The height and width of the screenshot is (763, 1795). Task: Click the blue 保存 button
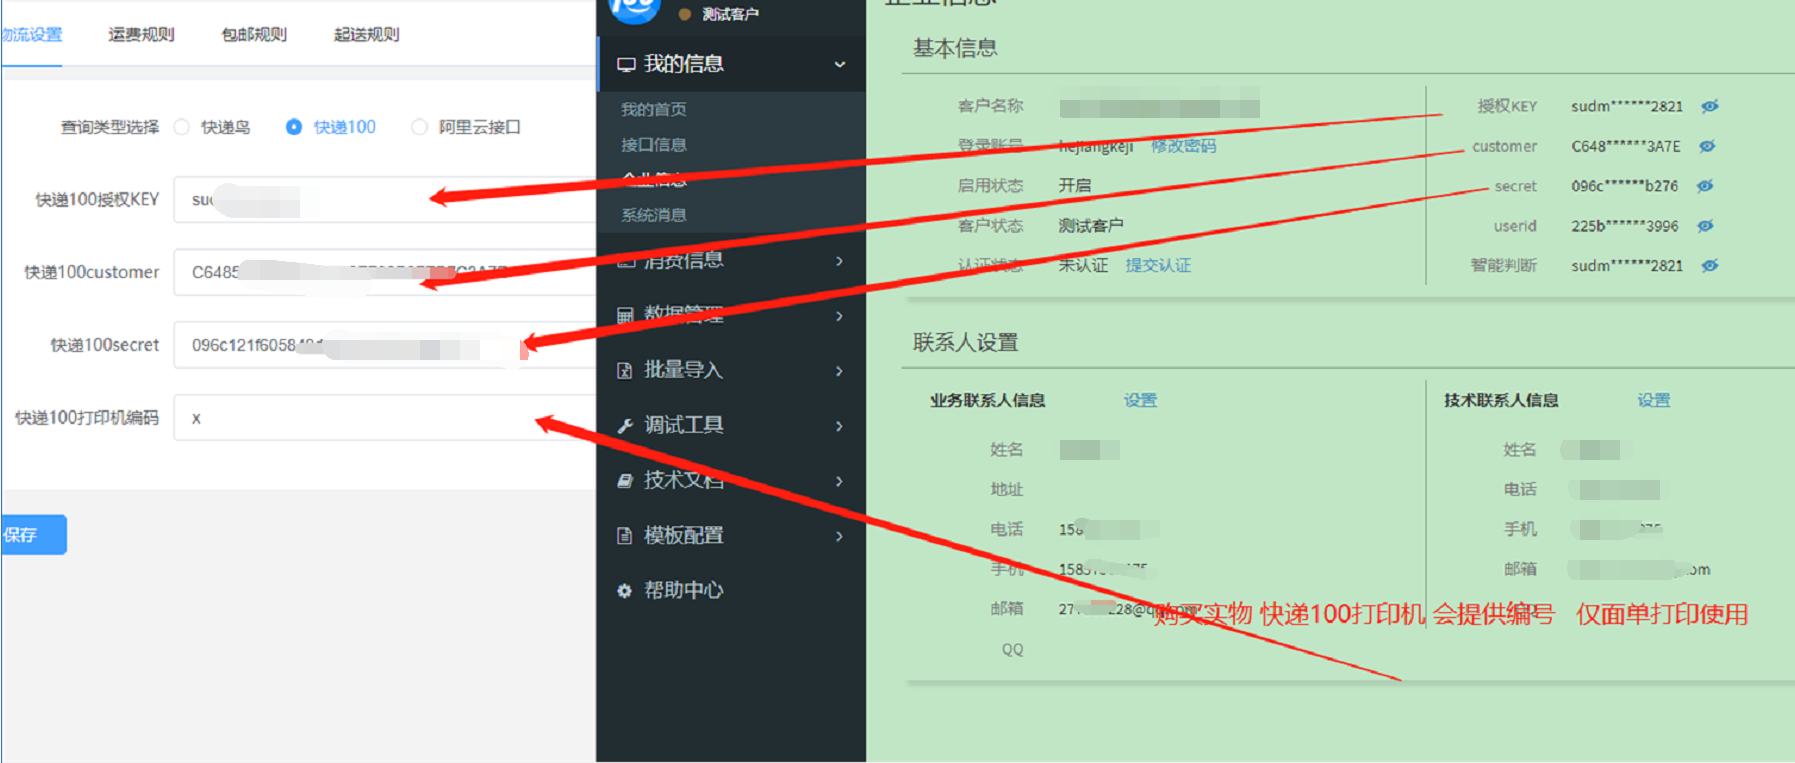[33, 535]
